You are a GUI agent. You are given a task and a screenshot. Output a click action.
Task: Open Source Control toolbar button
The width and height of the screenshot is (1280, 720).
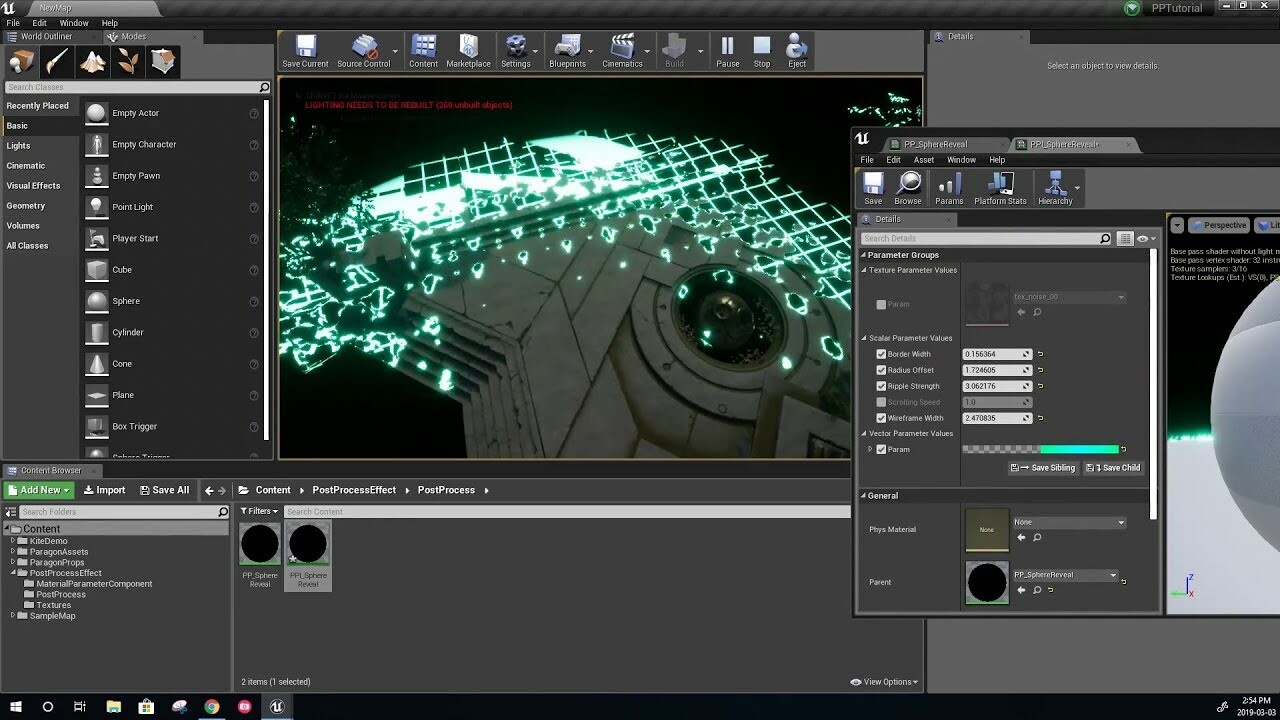click(x=363, y=51)
